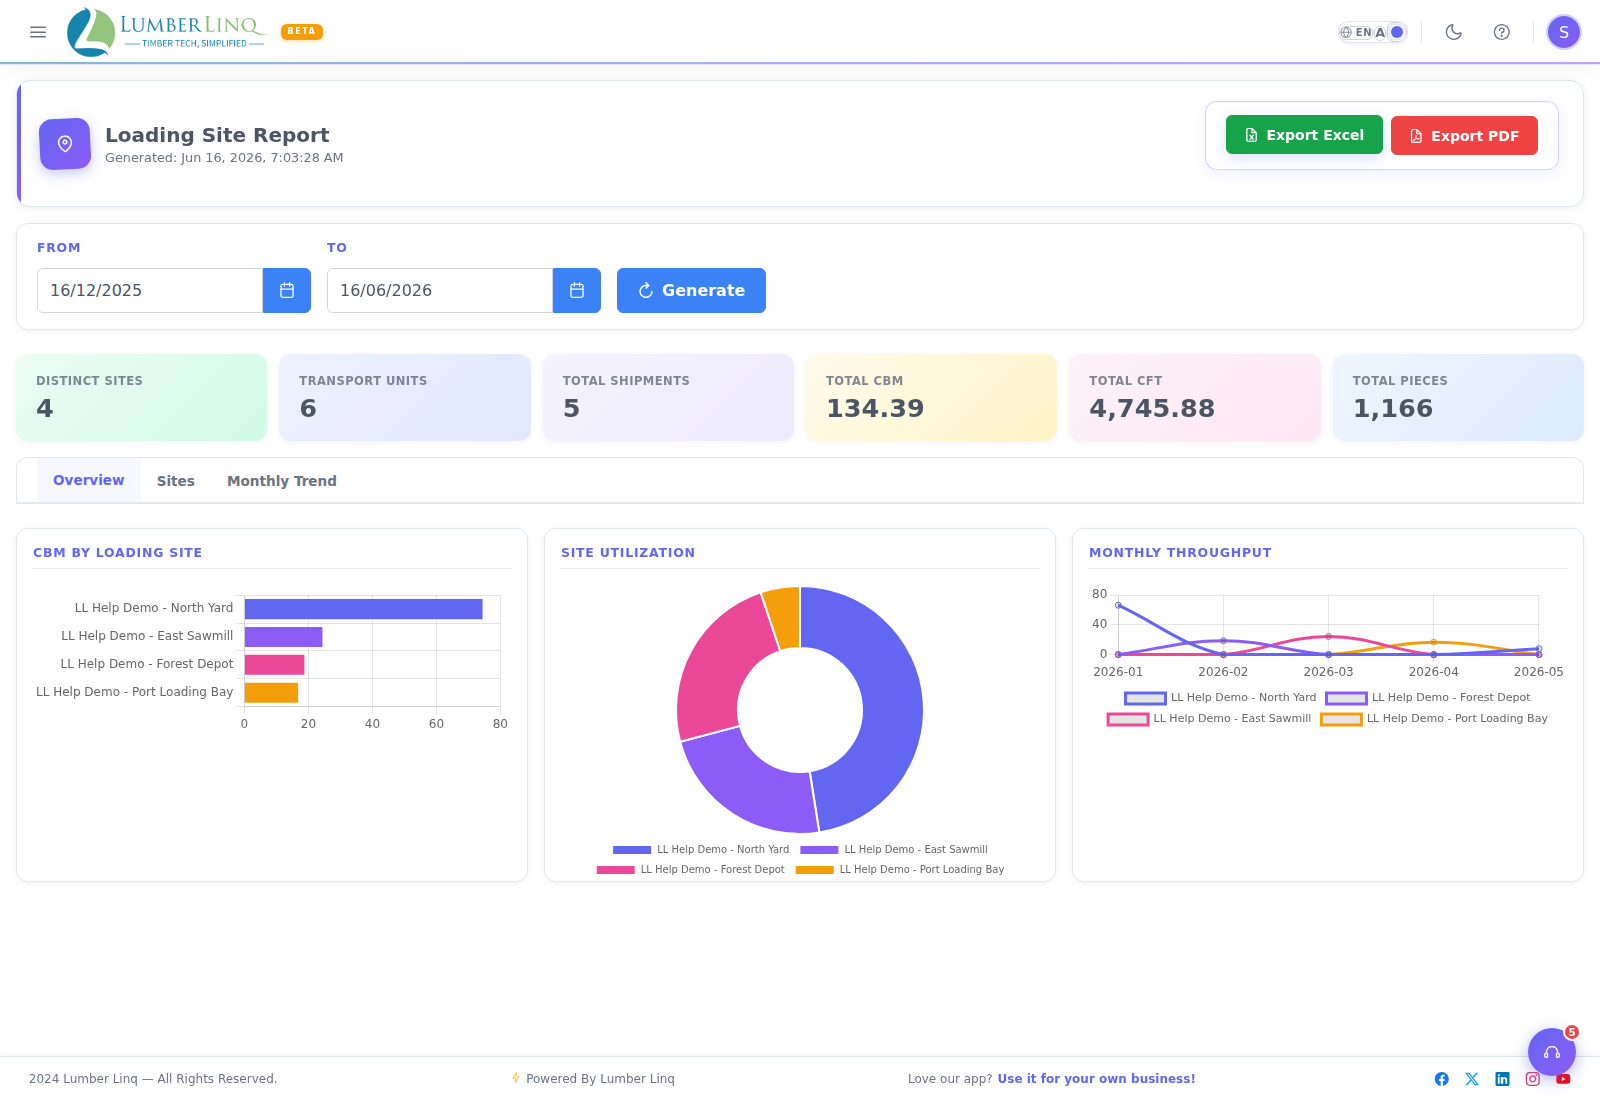Toggle East Sawmill series in Monthly Throughput legend
This screenshot has height=1100, width=1600.
click(x=1209, y=719)
